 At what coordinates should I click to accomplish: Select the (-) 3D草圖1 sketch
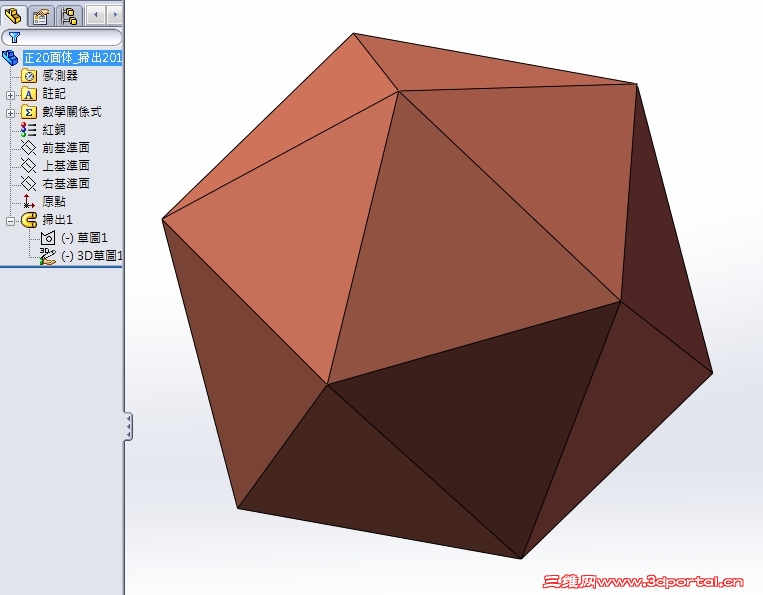coord(91,255)
